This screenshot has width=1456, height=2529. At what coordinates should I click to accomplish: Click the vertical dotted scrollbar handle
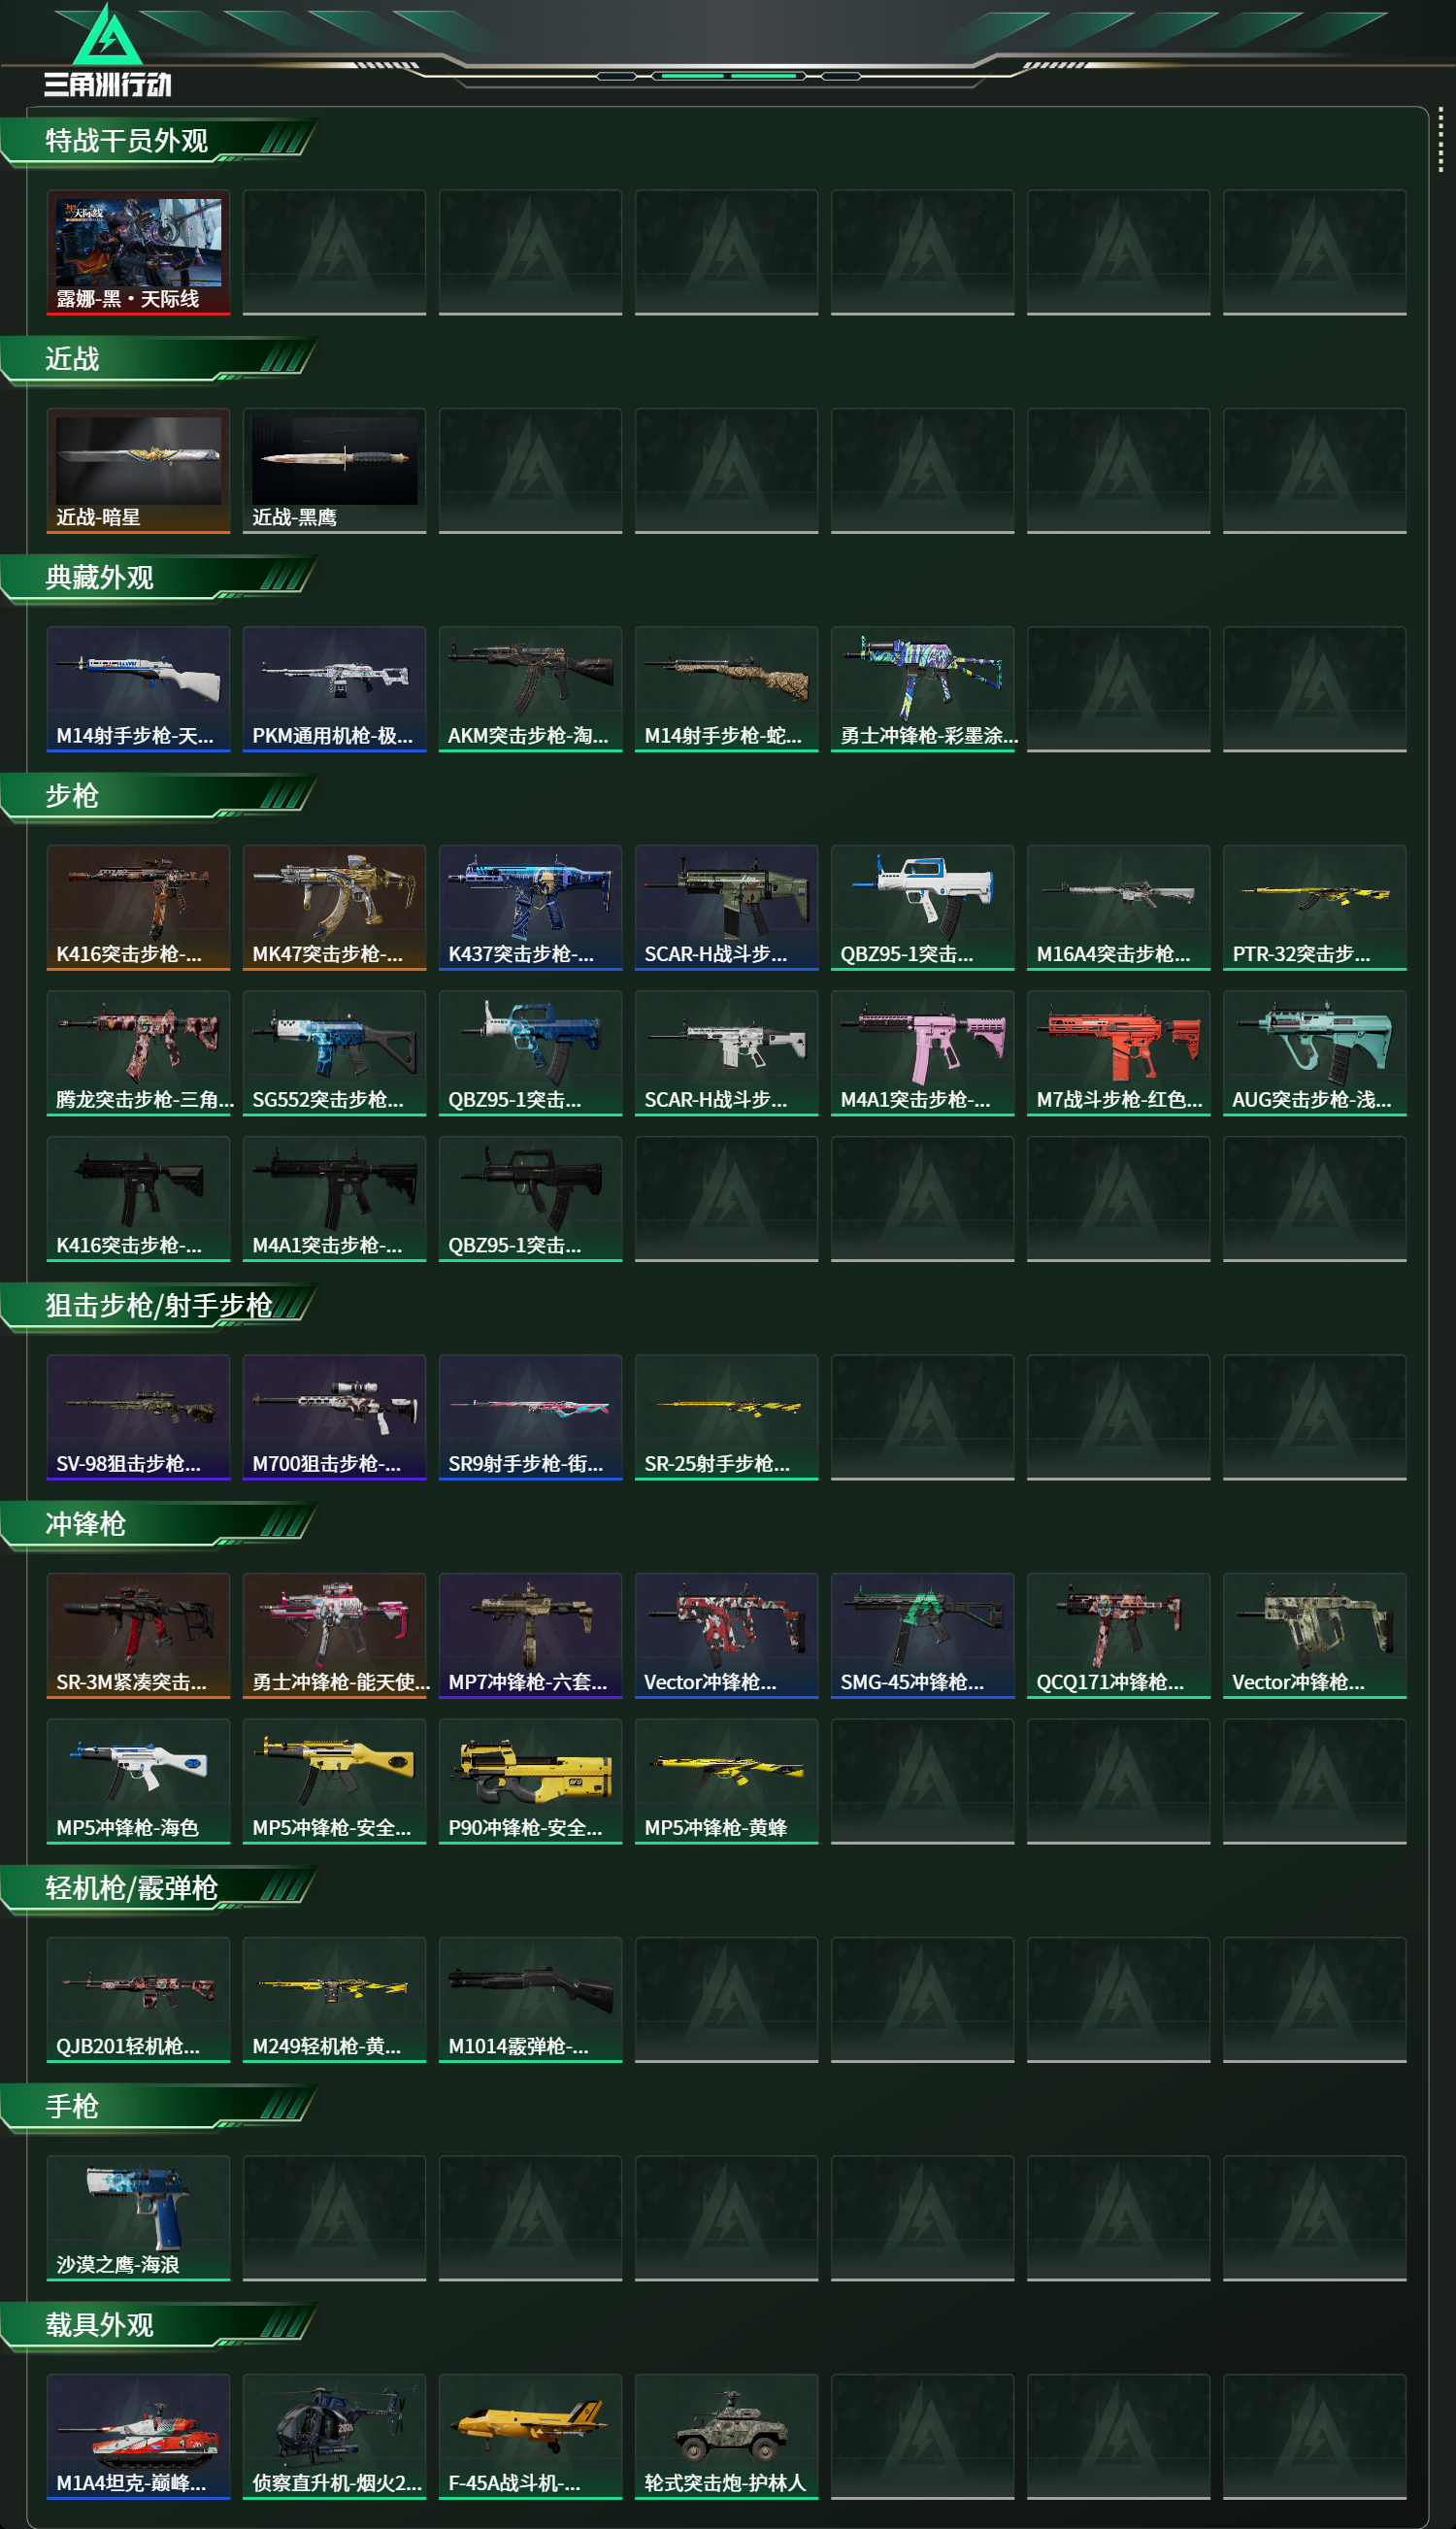point(1440,140)
